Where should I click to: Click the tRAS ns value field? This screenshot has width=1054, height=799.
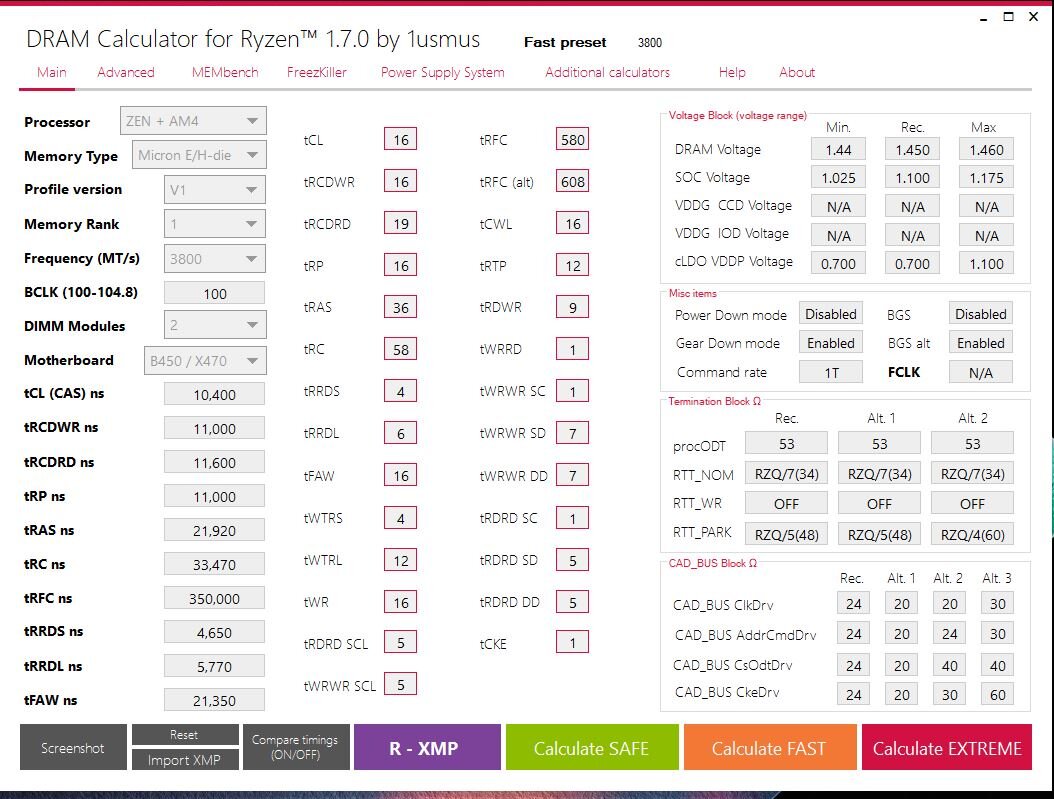(x=214, y=530)
